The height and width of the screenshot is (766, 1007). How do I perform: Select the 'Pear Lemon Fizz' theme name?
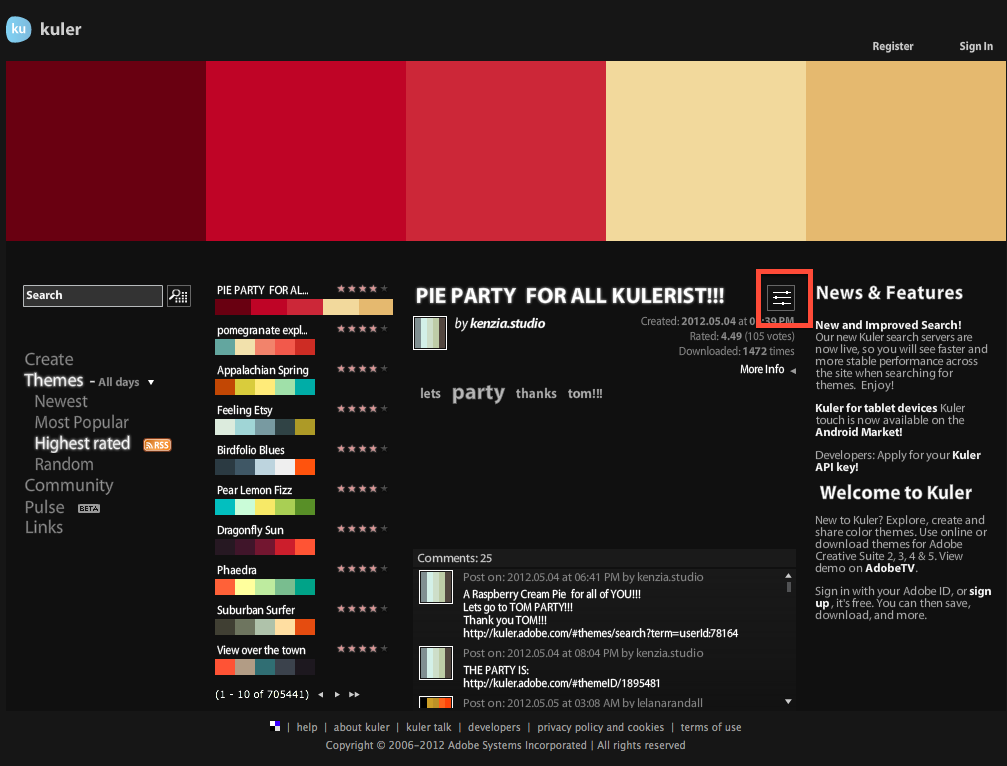pyautogui.click(x=254, y=490)
